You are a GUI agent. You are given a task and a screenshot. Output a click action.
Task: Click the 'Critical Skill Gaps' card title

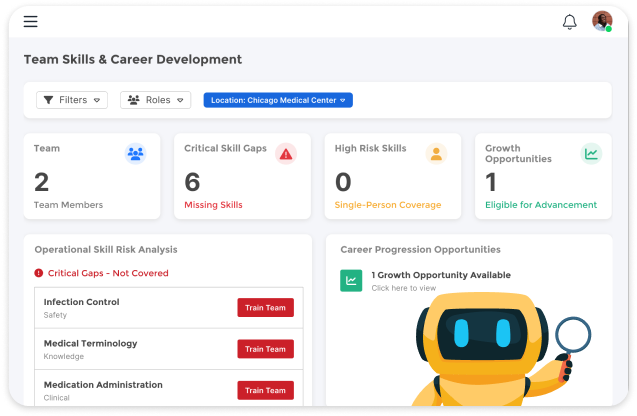tap(225, 148)
